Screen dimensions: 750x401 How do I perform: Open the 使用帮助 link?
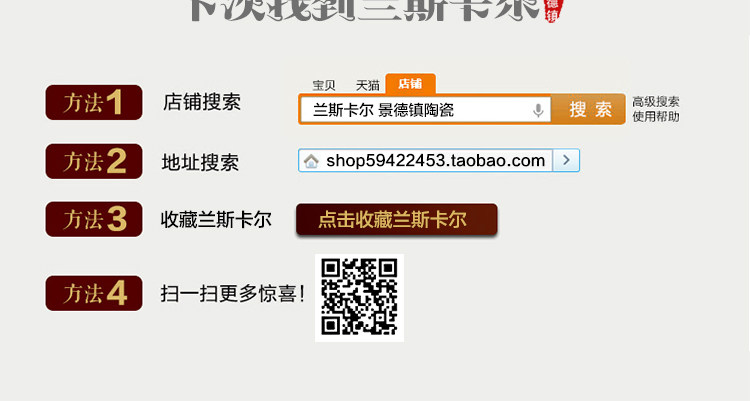656,116
